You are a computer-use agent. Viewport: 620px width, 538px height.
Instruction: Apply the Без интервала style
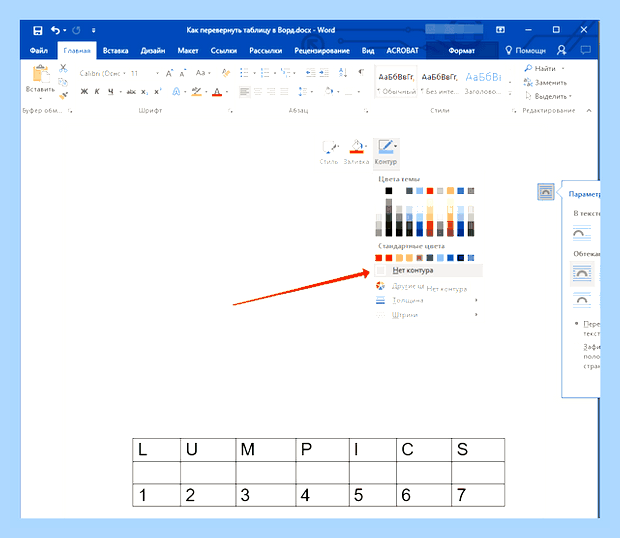click(x=439, y=82)
